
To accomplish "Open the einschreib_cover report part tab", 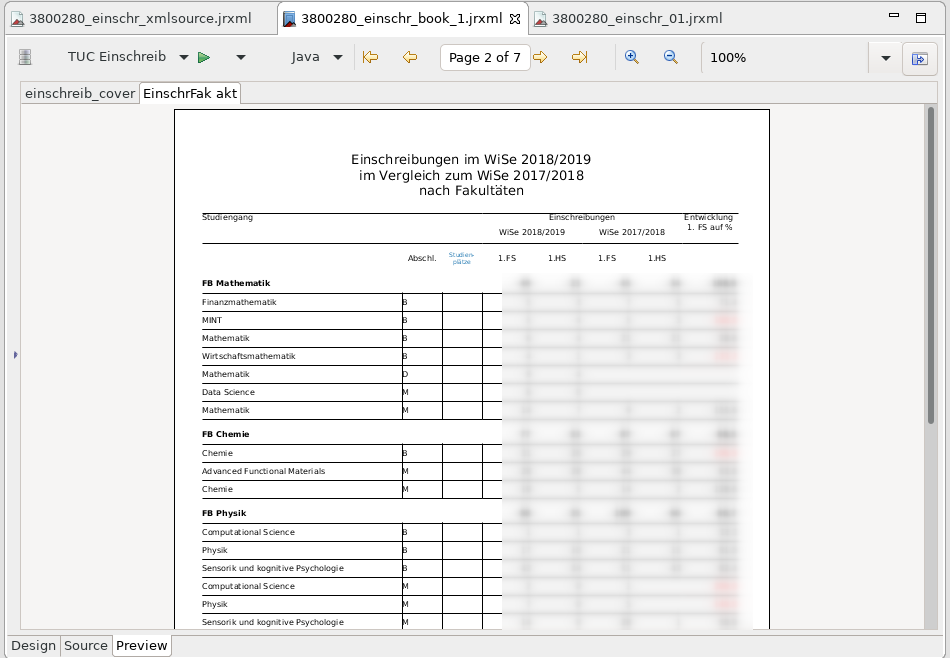I will (79, 93).
